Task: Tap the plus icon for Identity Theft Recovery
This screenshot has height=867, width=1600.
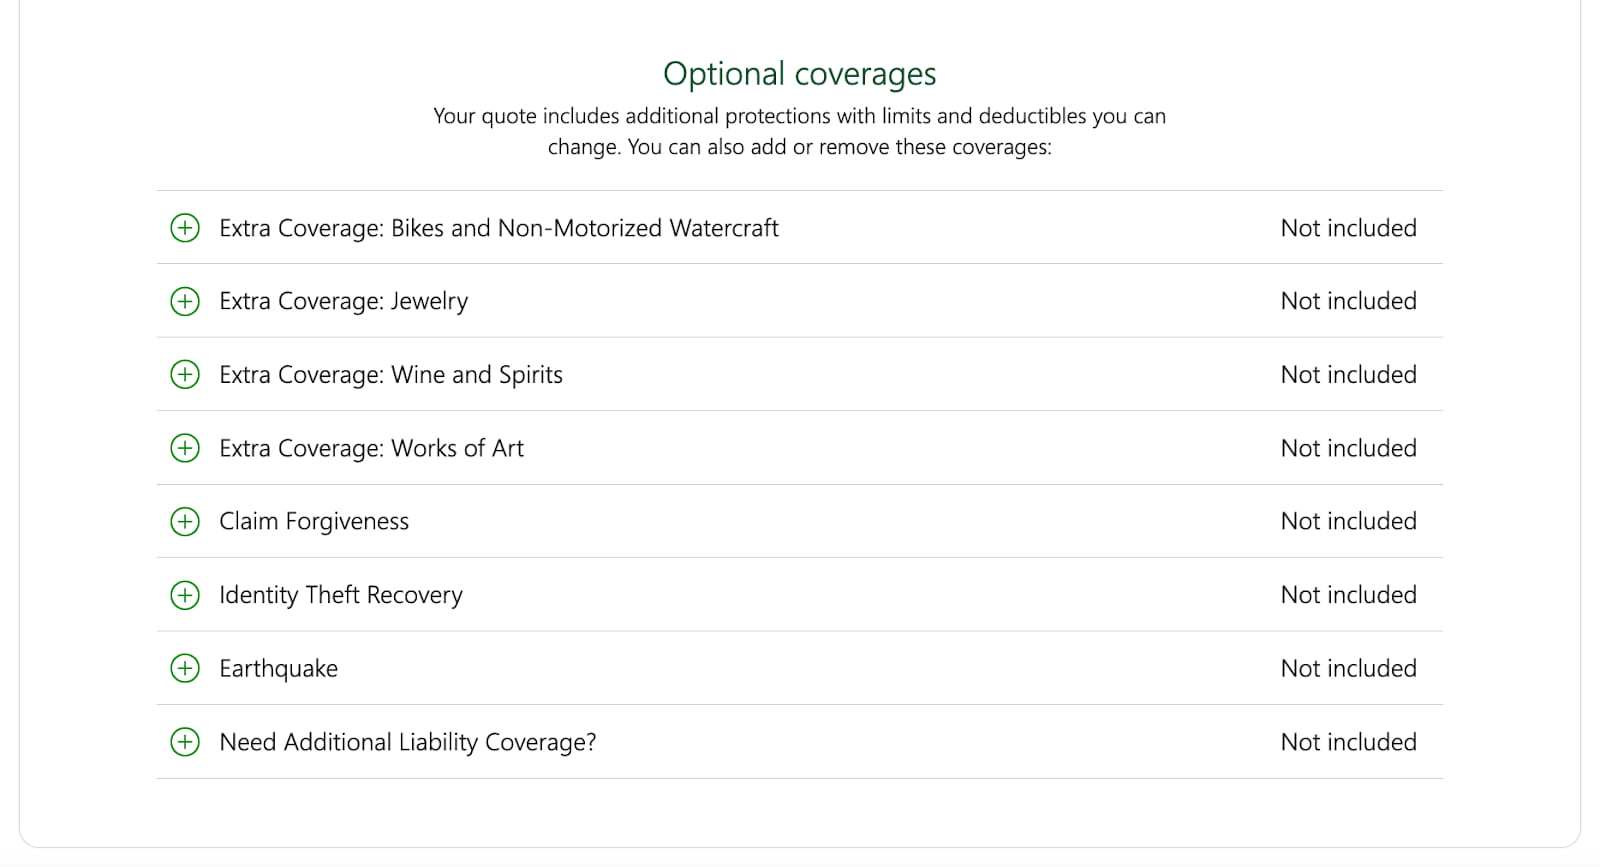Action: tap(185, 595)
